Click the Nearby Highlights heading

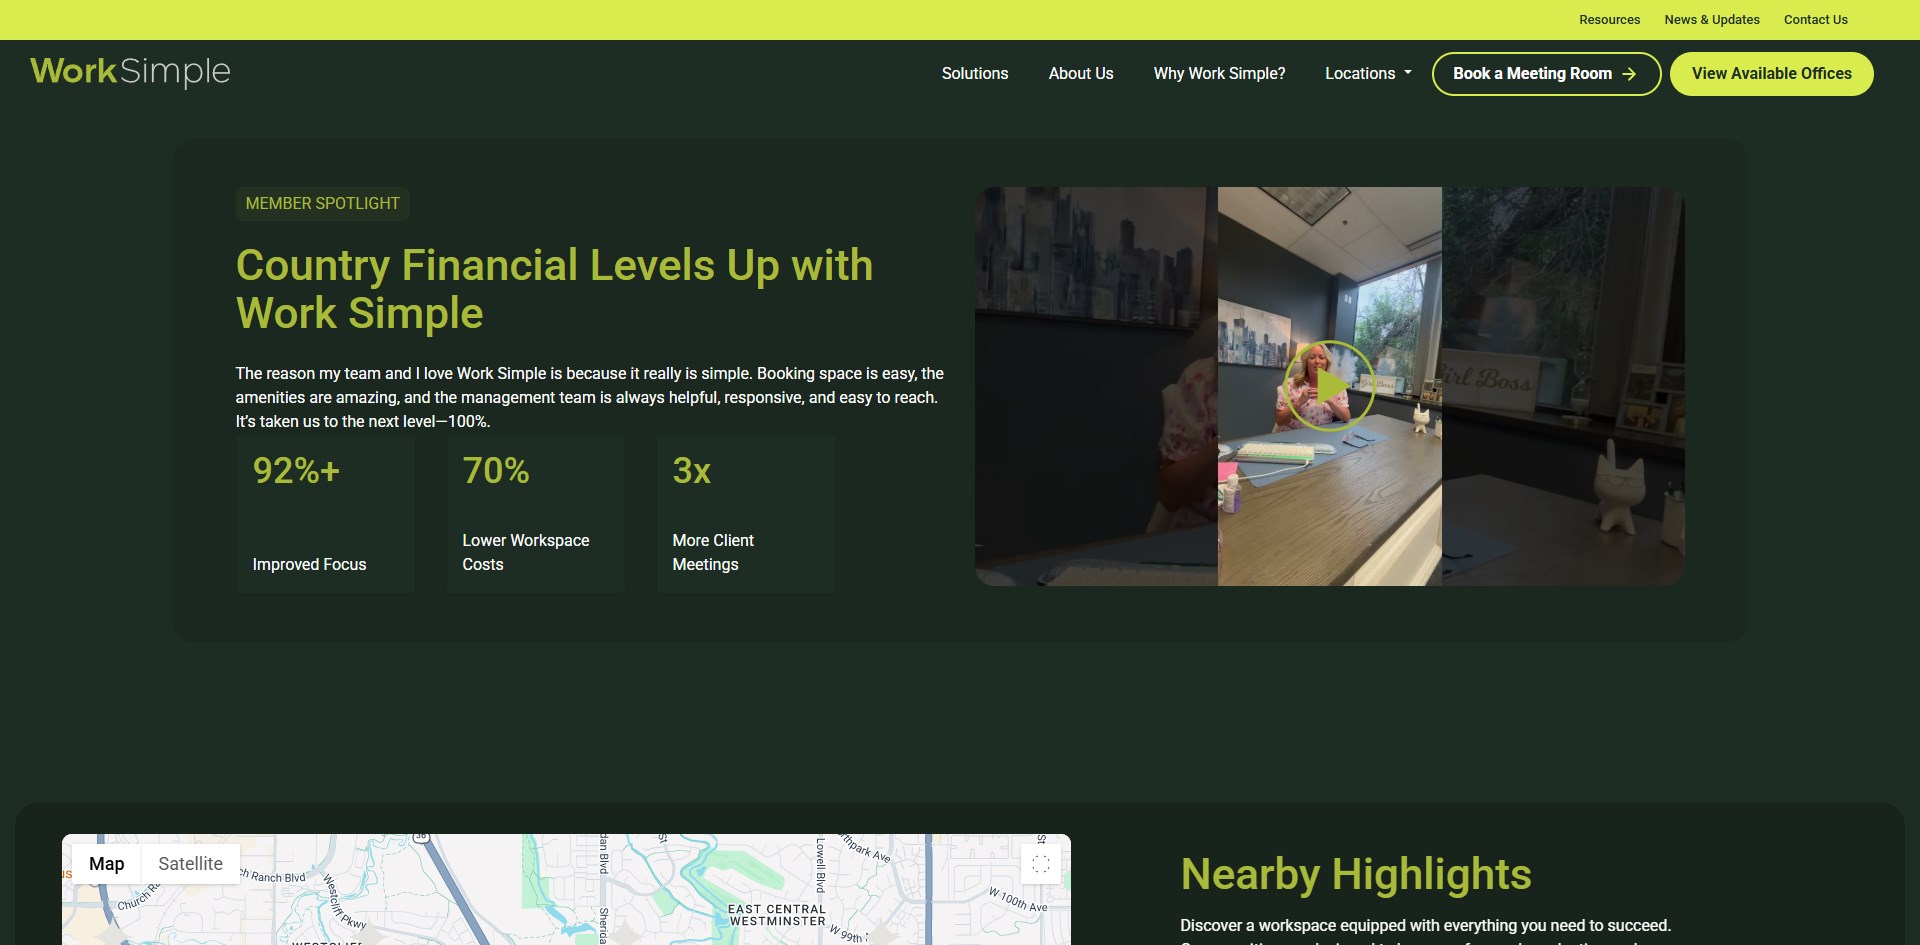1356,874
